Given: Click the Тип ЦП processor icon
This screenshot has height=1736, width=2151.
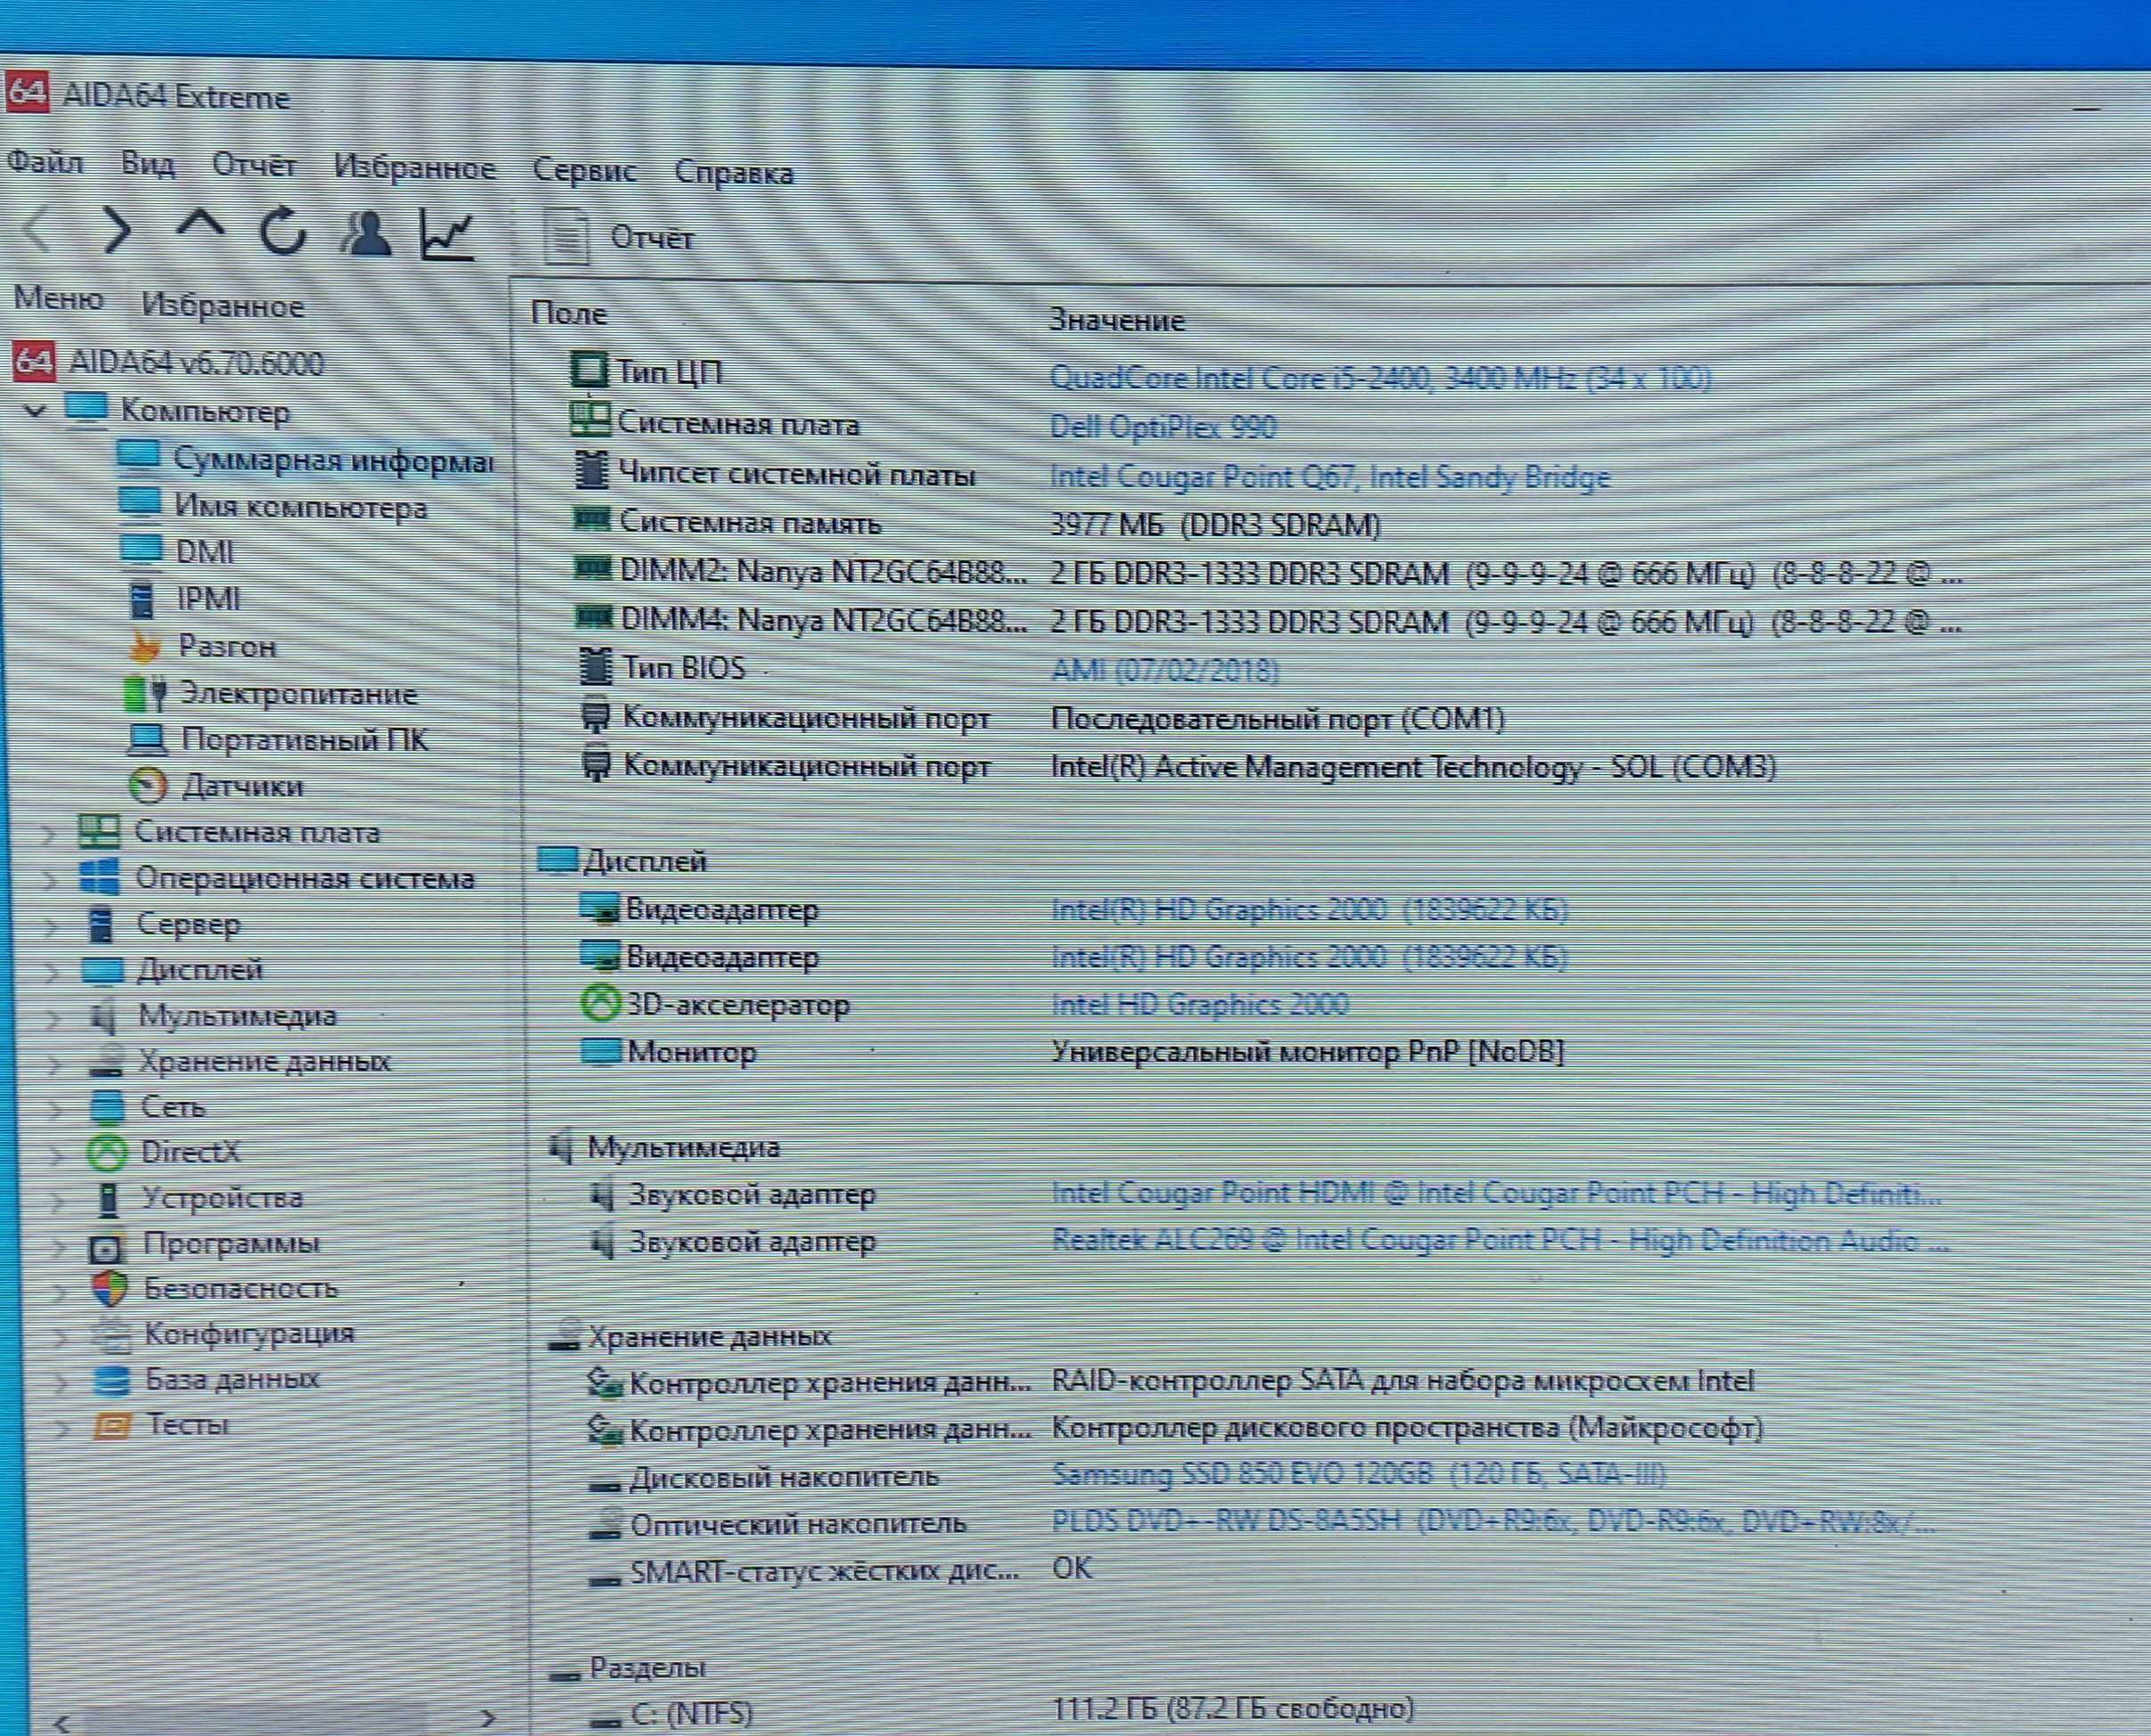Looking at the screenshot, I should point(589,369).
